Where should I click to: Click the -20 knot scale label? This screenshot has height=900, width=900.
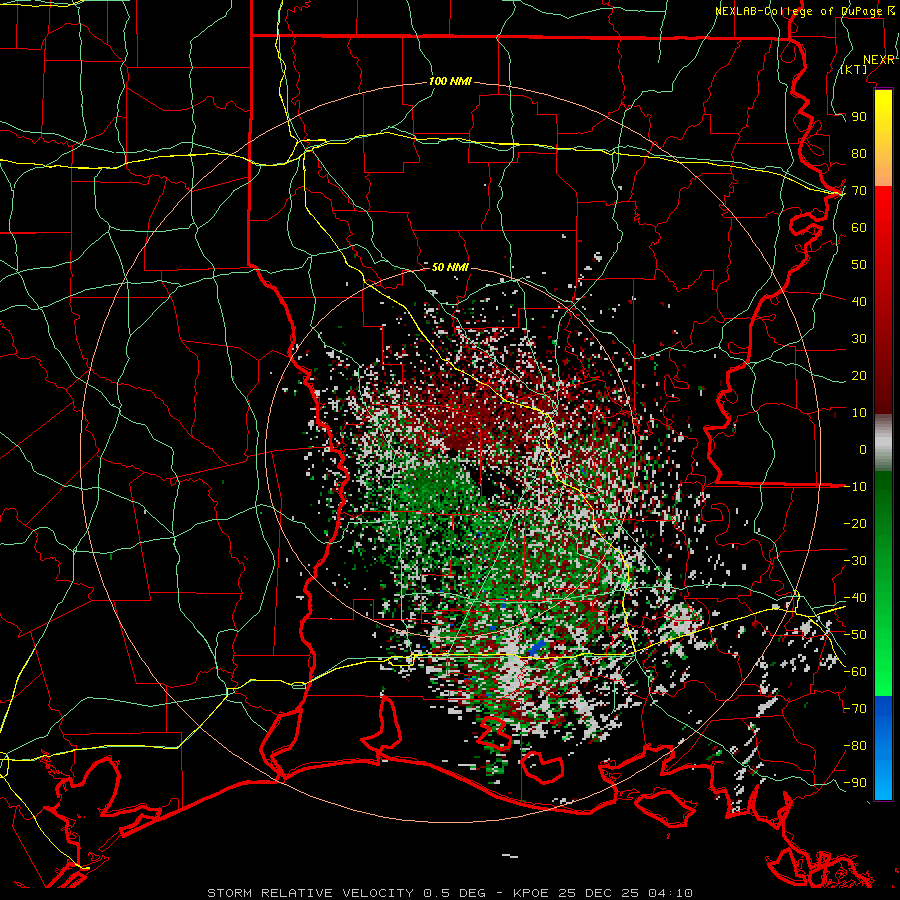[x=855, y=523]
